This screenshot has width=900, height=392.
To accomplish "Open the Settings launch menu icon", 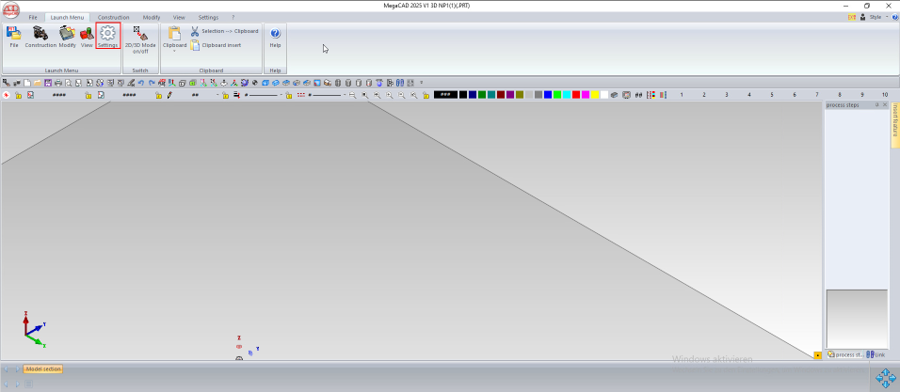I will click(x=108, y=36).
